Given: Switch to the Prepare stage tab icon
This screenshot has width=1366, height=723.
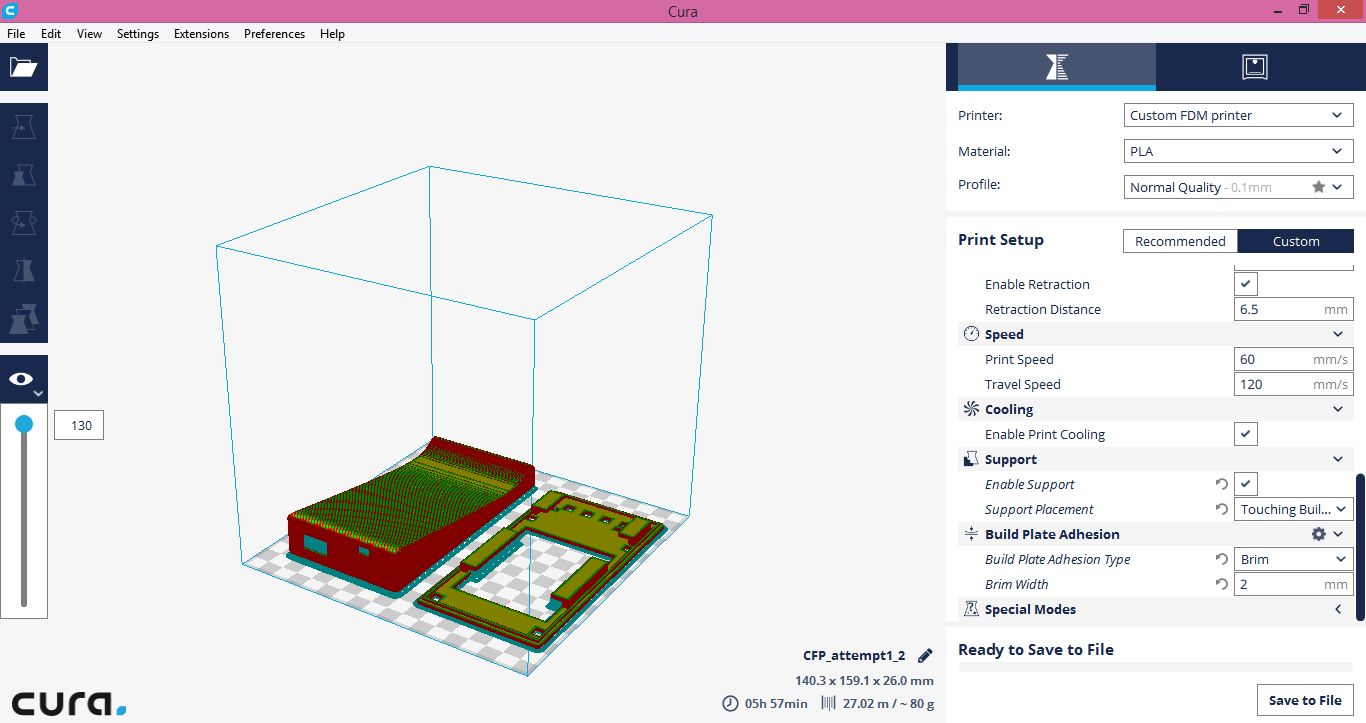Looking at the screenshot, I should coord(1056,67).
